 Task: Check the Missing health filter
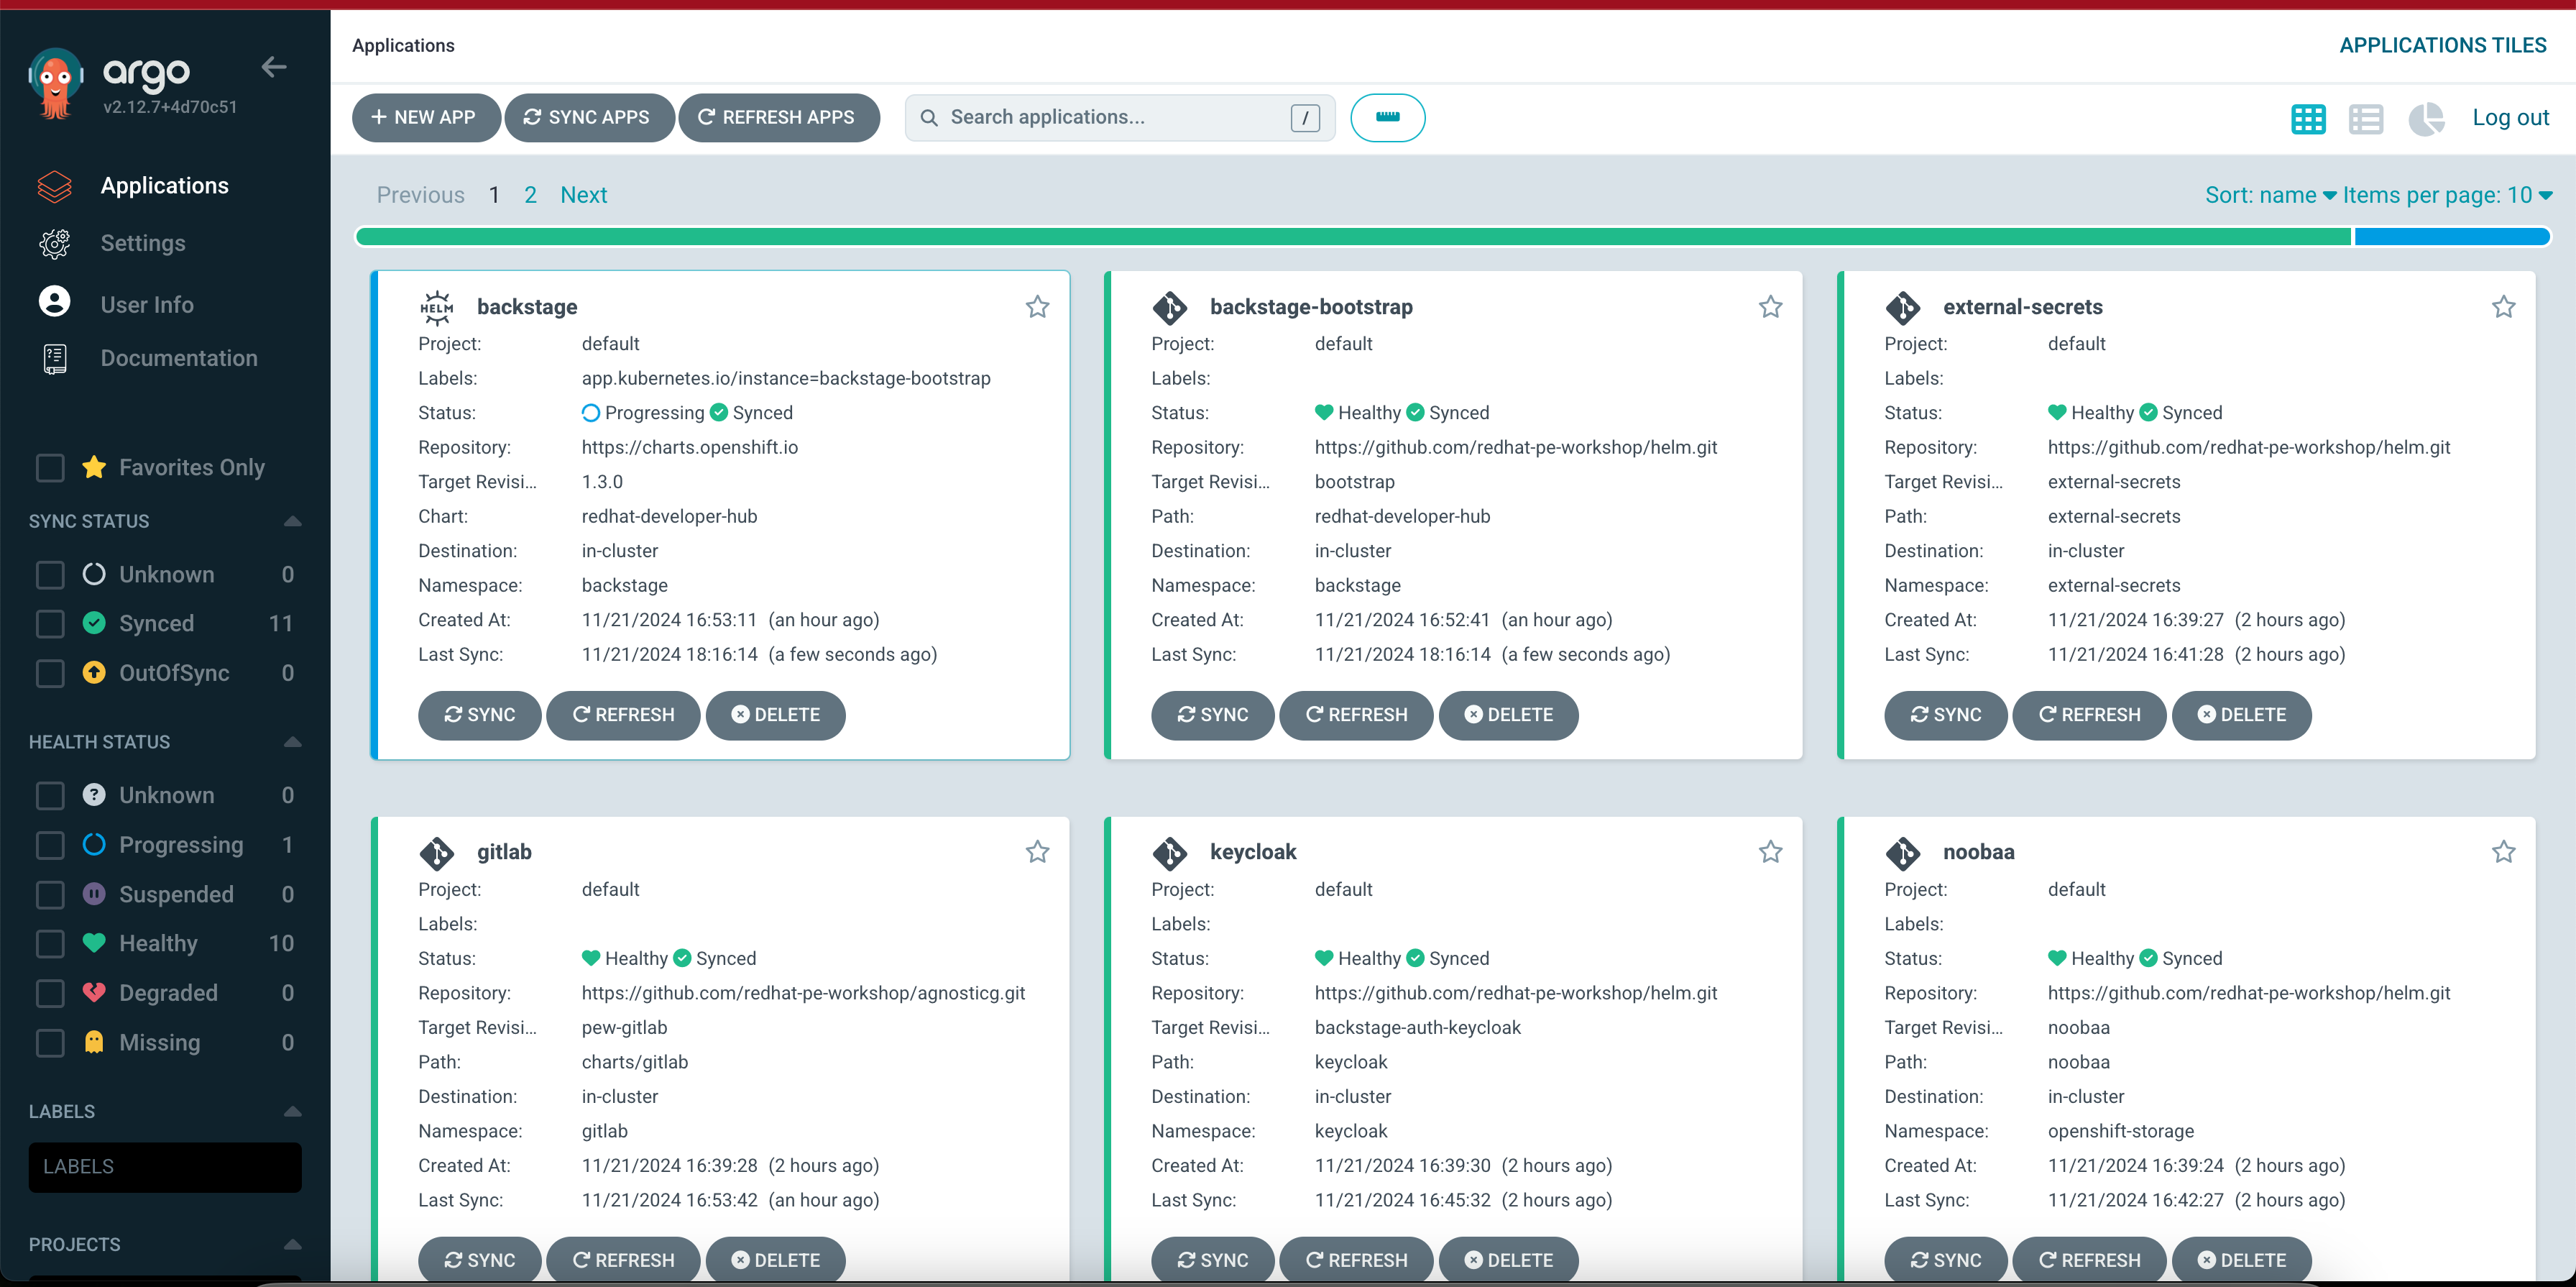tap(50, 1044)
